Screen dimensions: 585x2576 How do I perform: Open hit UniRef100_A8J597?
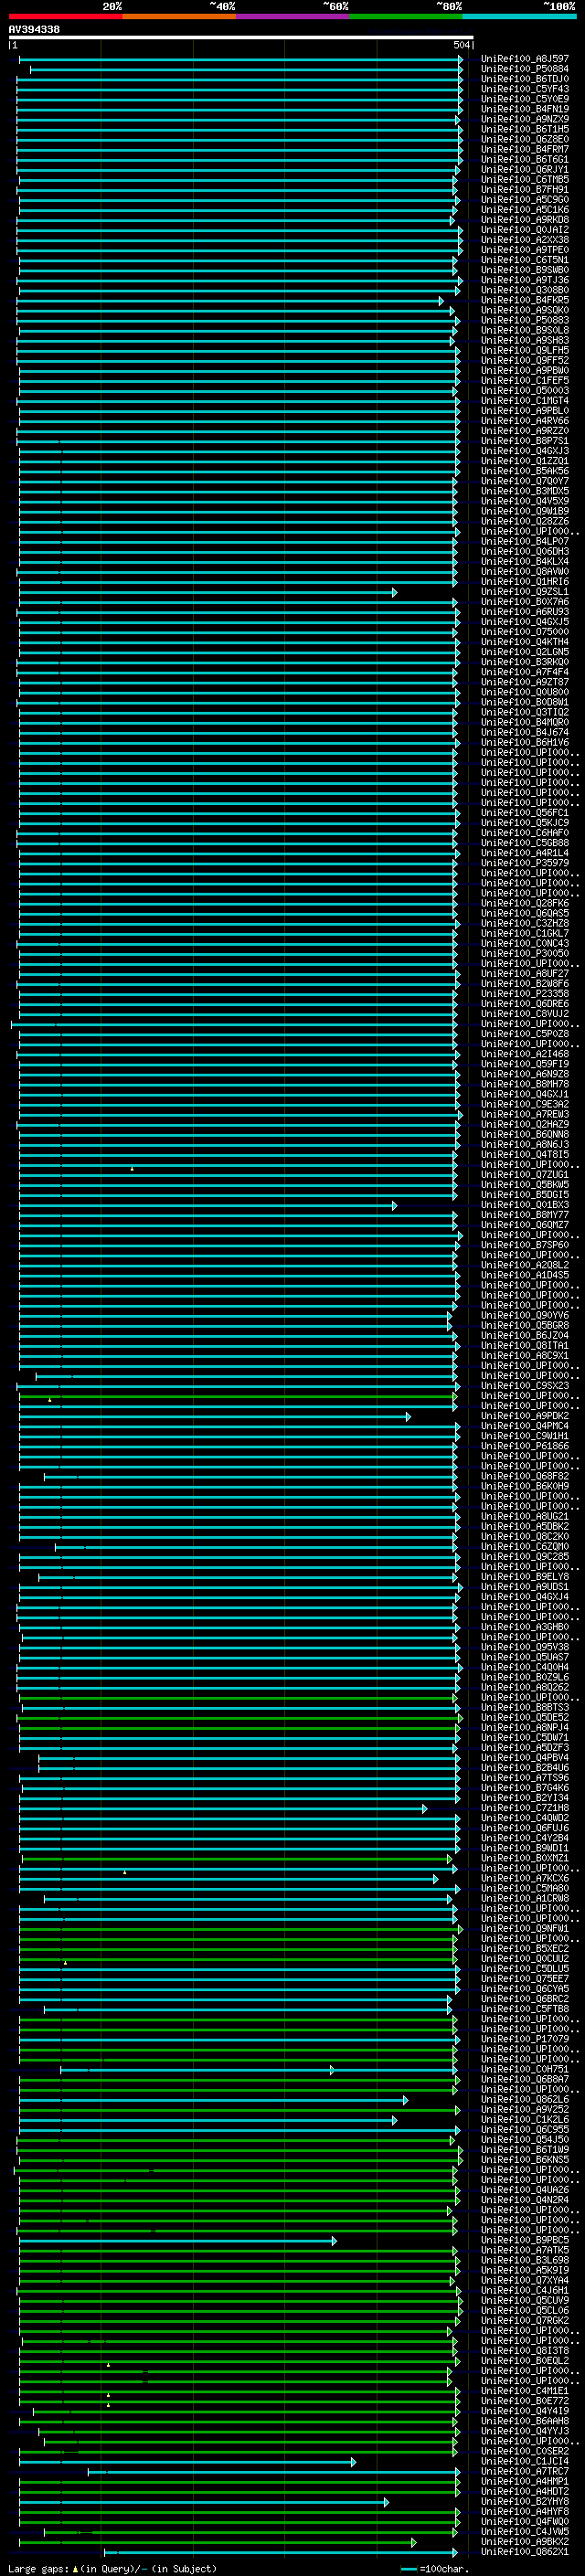[525, 59]
